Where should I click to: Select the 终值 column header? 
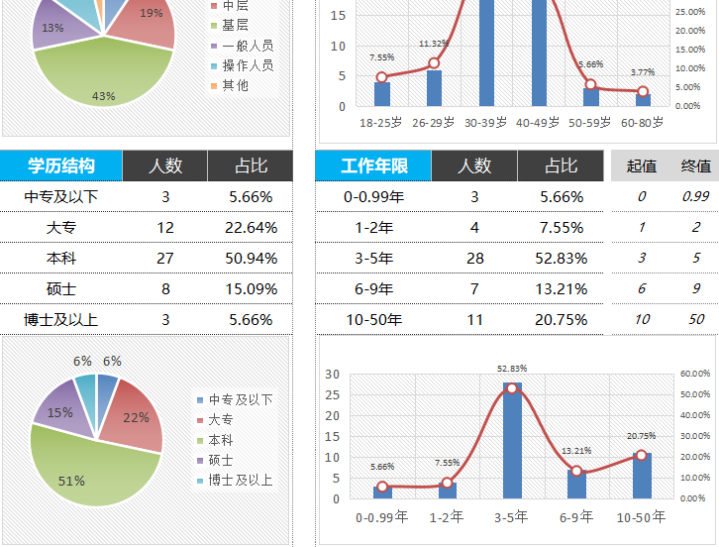click(x=696, y=166)
